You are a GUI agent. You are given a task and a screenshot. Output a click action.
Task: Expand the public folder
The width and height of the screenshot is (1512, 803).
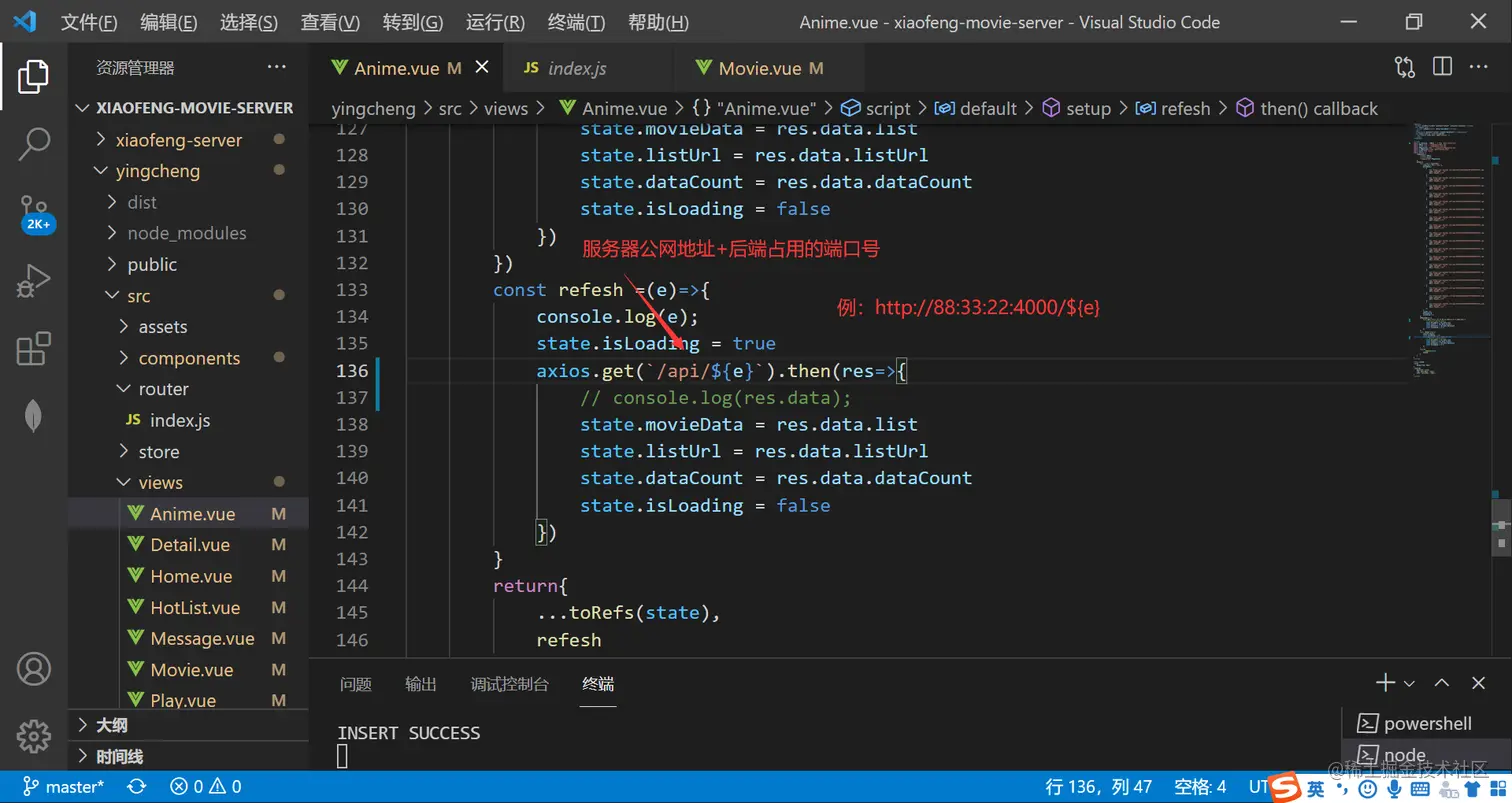click(188, 264)
